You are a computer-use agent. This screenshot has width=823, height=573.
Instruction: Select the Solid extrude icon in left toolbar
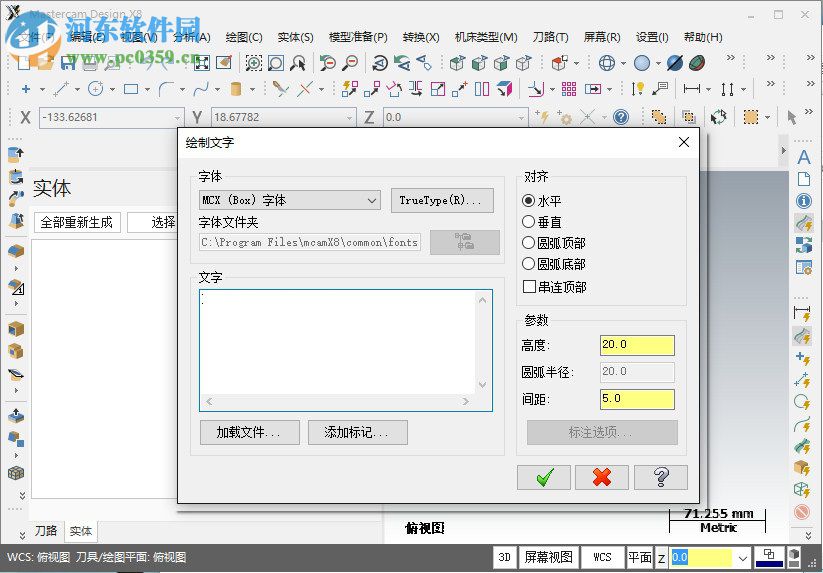[16, 153]
